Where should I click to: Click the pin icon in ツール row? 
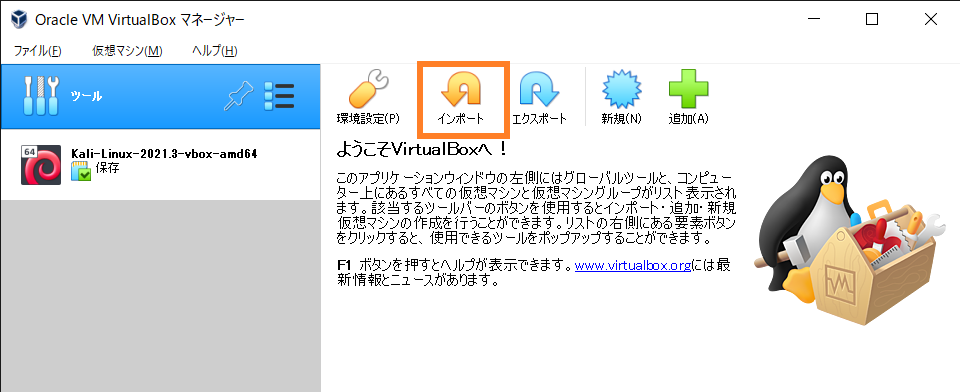tap(239, 96)
